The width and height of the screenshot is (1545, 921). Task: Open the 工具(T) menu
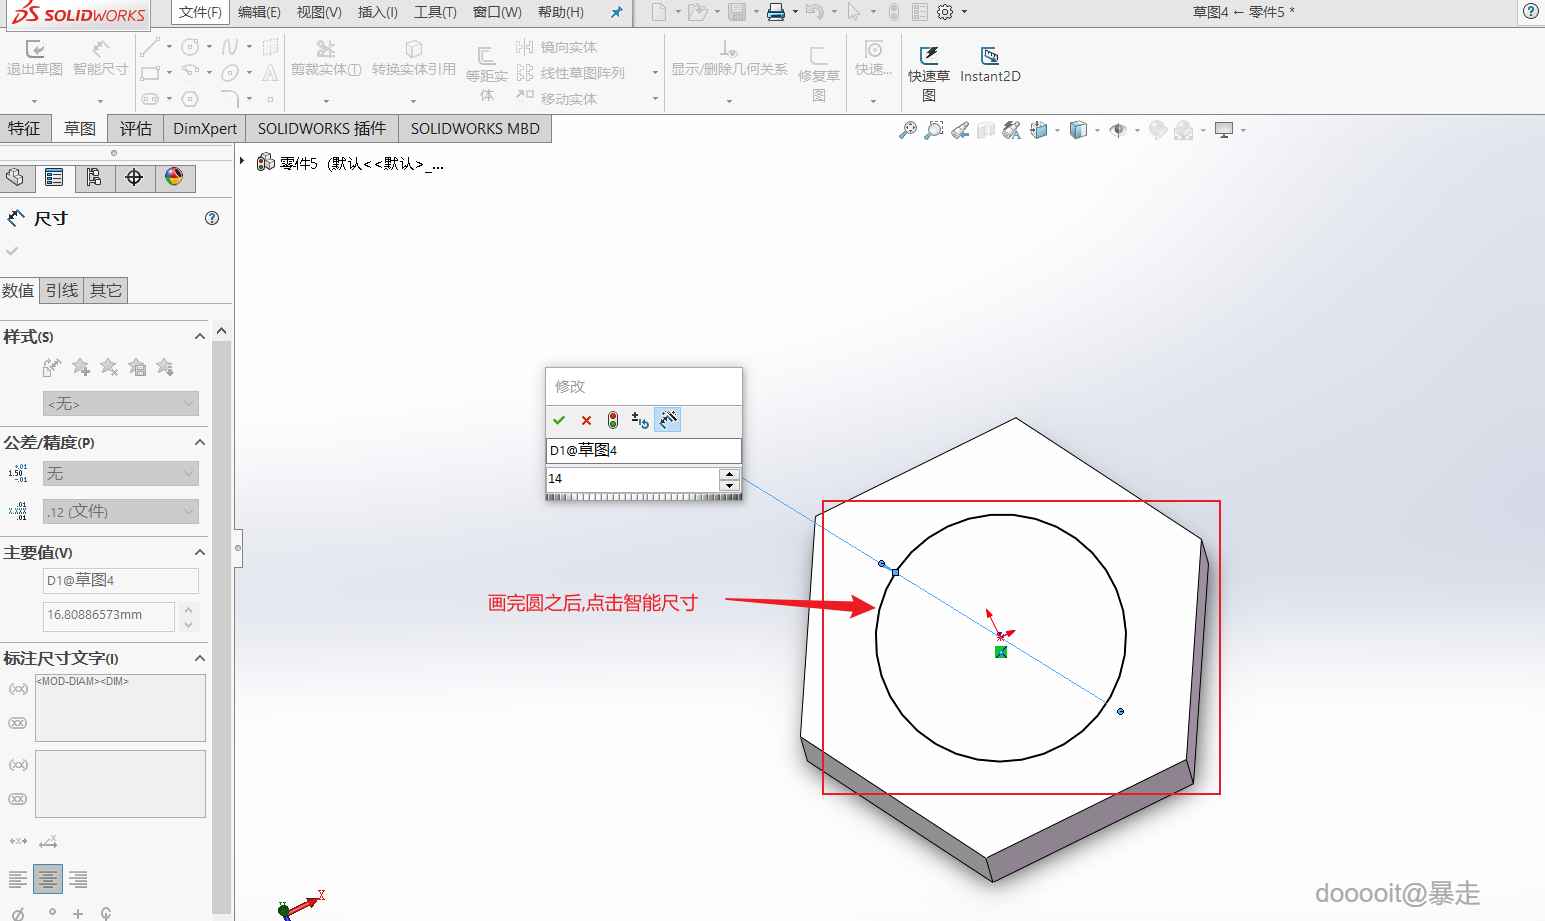point(435,12)
